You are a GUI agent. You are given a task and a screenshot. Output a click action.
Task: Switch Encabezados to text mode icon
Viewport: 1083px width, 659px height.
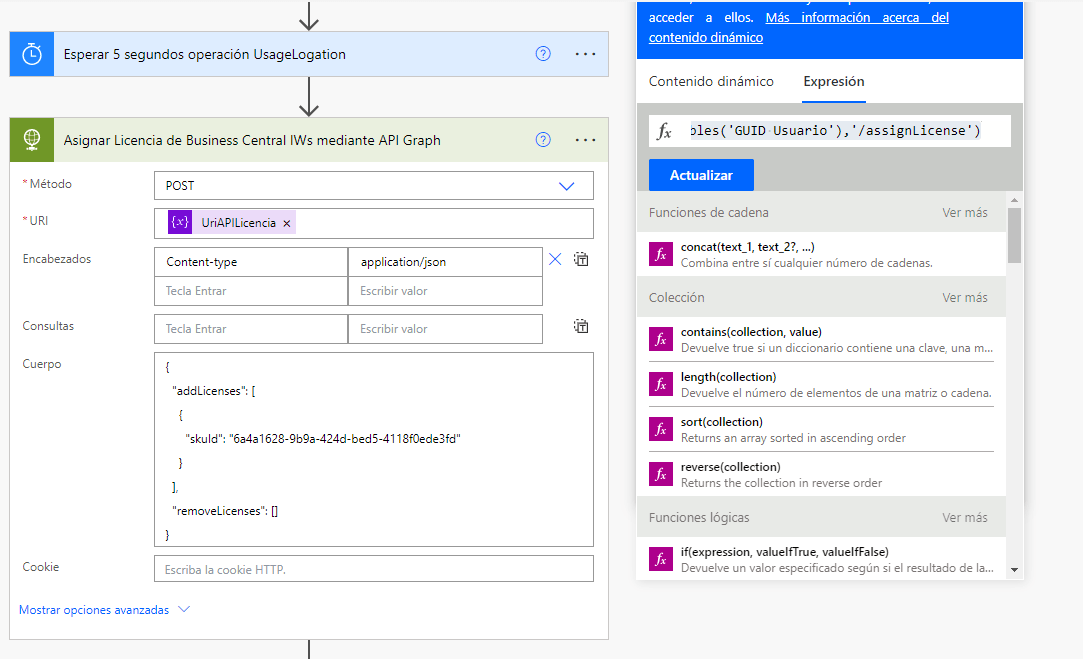[x=581, y=260]
